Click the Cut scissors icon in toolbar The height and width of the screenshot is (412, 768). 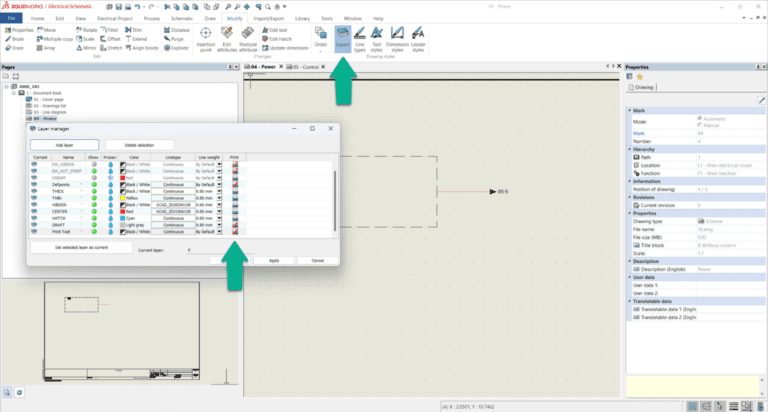167,7
